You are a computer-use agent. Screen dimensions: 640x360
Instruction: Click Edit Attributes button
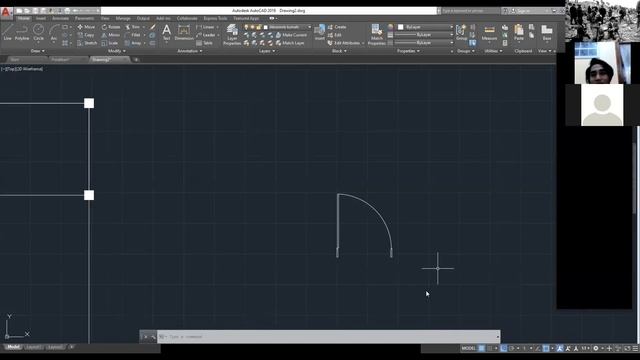[346, 43]
